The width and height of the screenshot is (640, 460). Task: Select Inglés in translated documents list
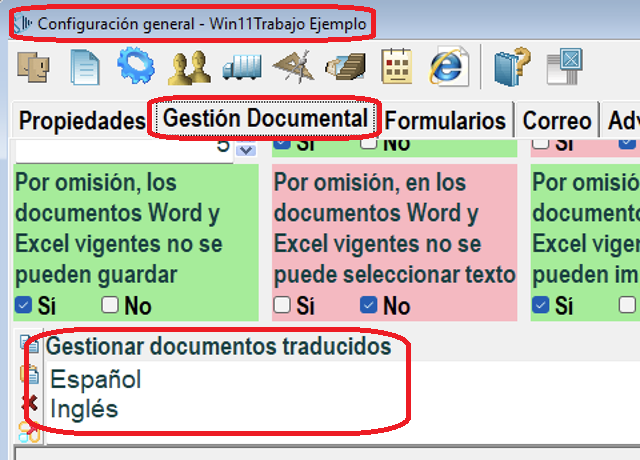(x=84, y=408)
